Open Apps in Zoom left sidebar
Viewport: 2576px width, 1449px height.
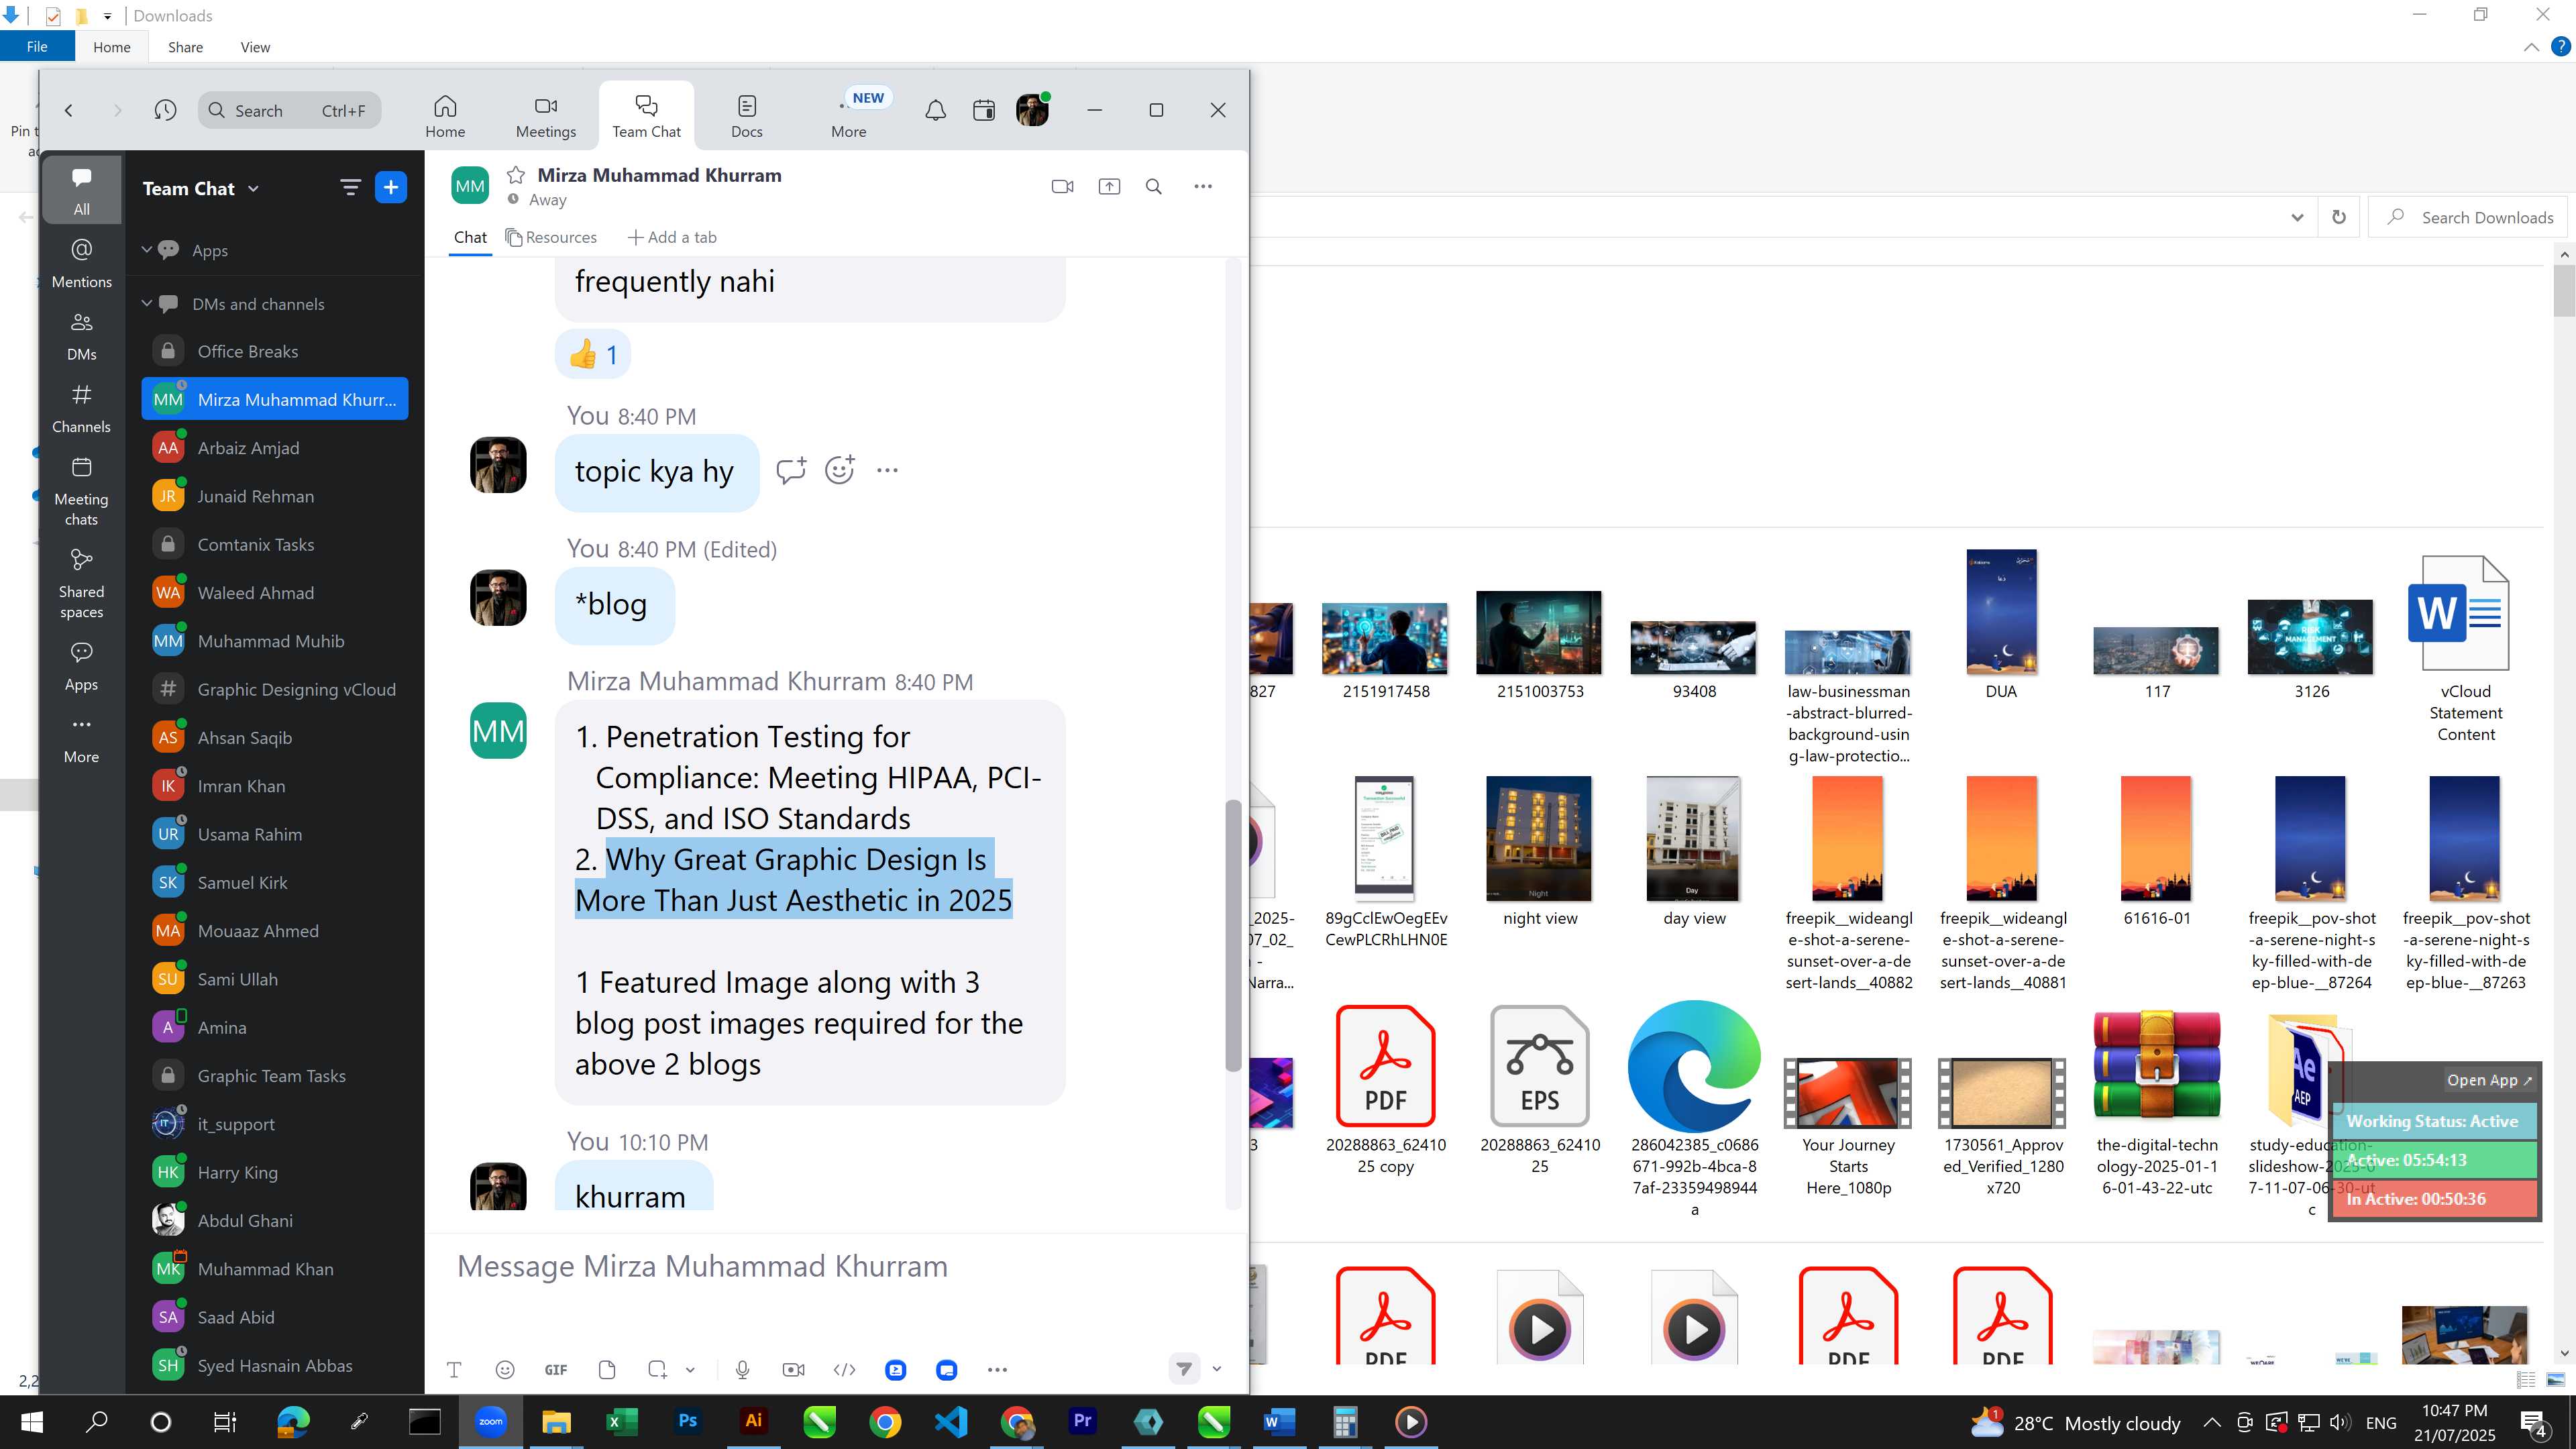pos(82,666)
